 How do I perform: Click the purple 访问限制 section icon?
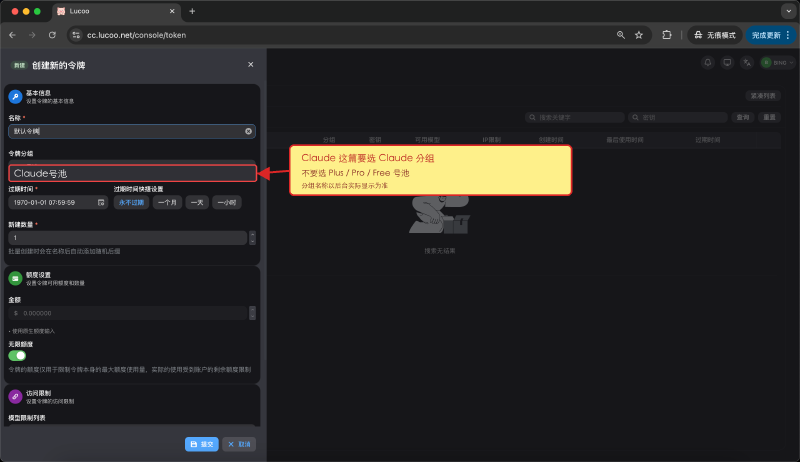coord(15,397)
